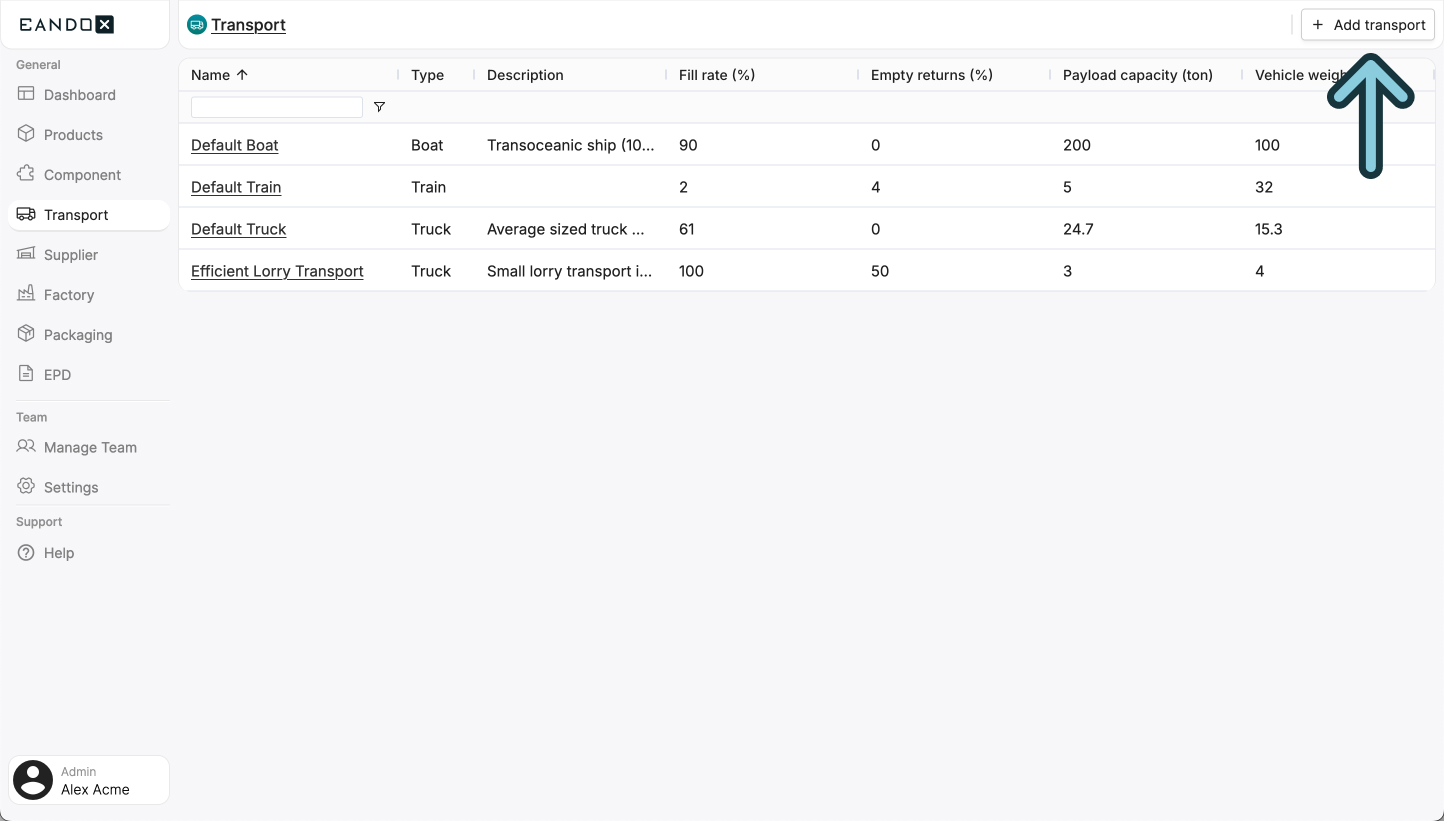Click the Packaging cube icon
Image resolution: width=1444 pixels, height=821 pixels.
pos(25,334)
